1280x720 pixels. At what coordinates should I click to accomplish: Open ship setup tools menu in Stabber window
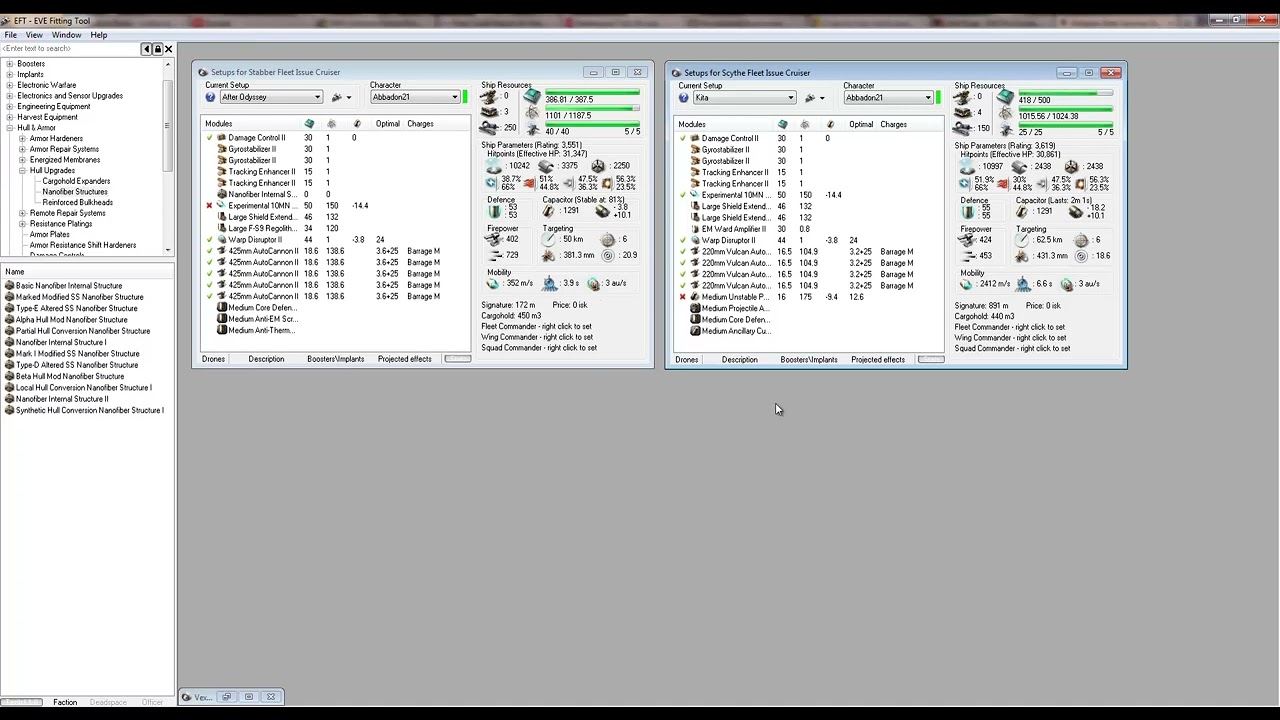[x=341, y=97]
